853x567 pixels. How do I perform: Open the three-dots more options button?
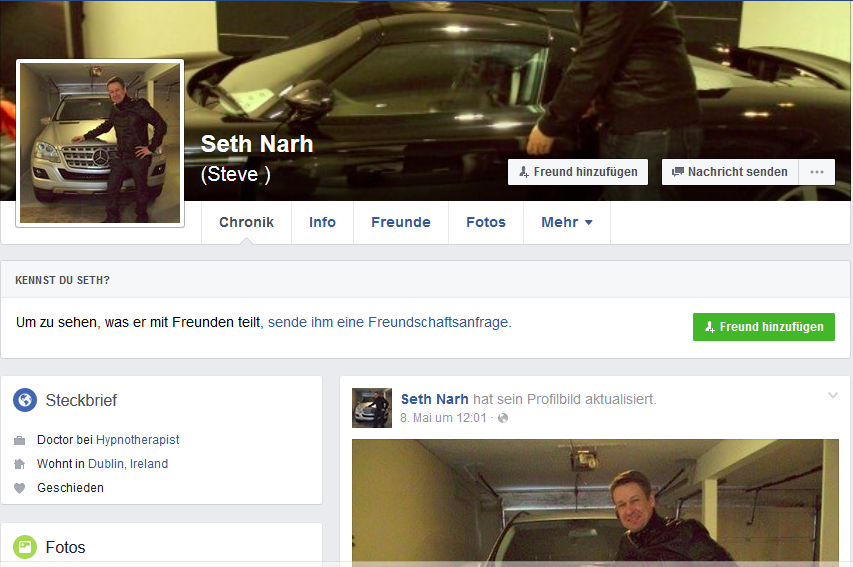click(817, 172)
